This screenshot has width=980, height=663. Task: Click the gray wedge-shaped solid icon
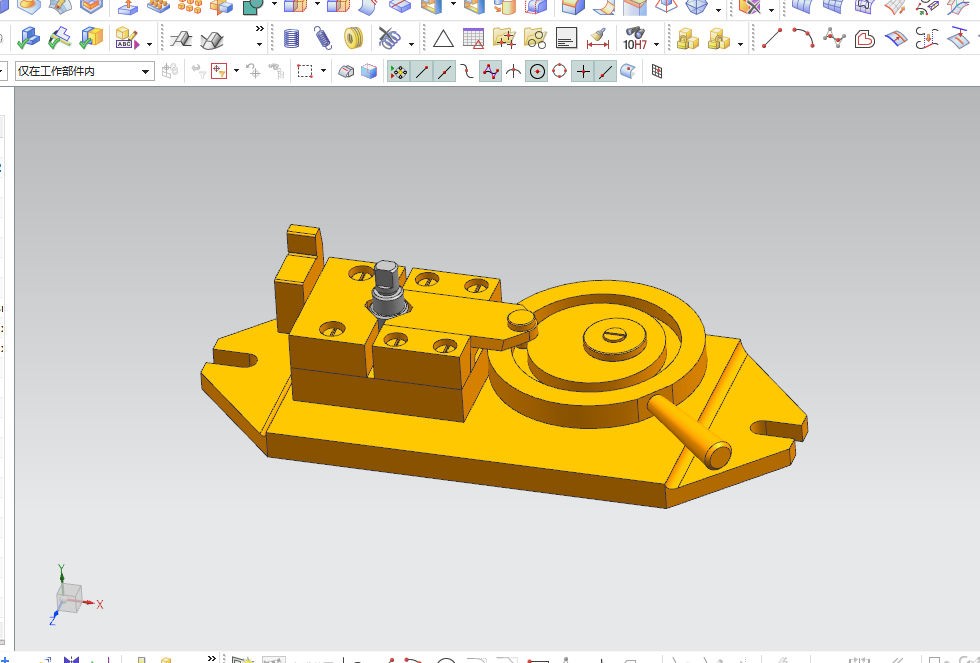click(x=346, y=71)
